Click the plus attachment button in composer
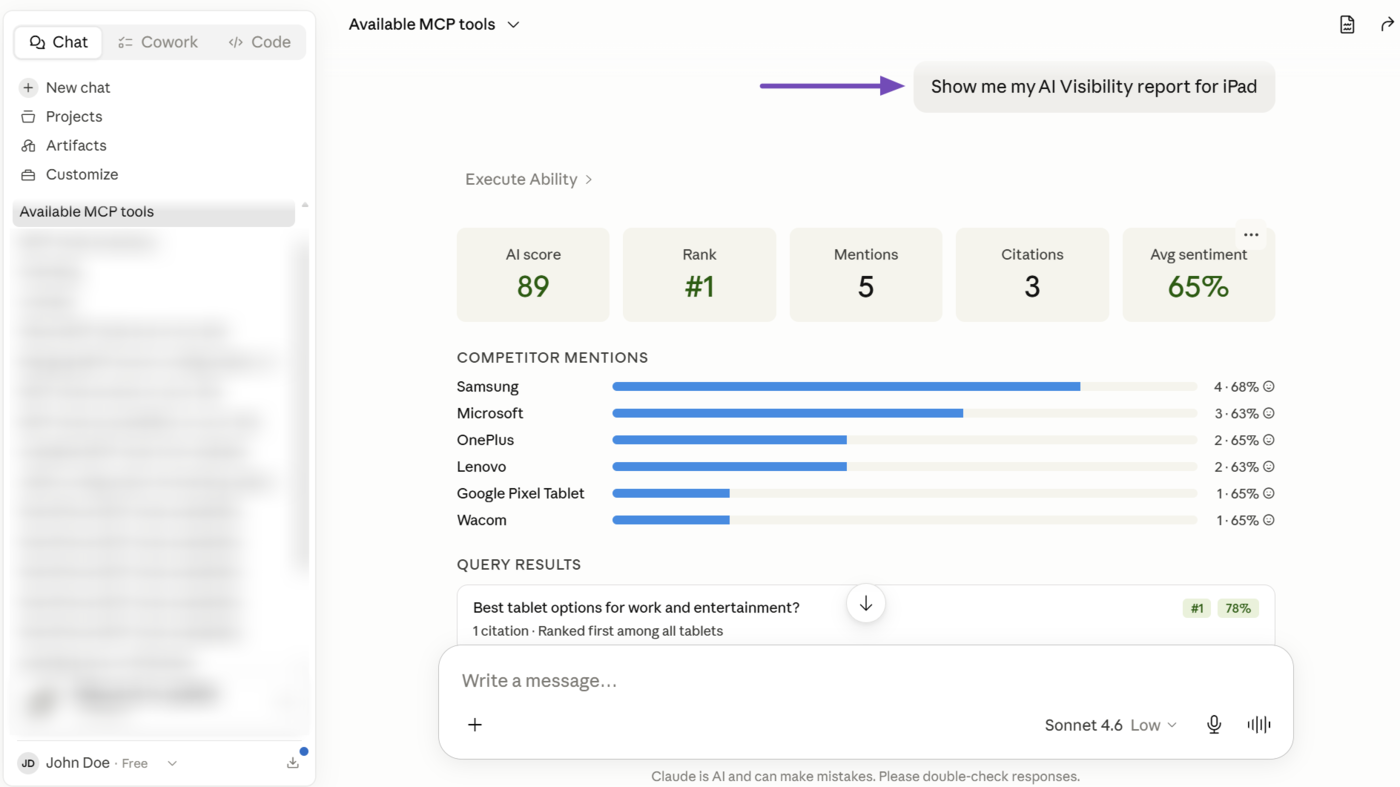The width and height of the screenshot is (1400, 787). 475,725
